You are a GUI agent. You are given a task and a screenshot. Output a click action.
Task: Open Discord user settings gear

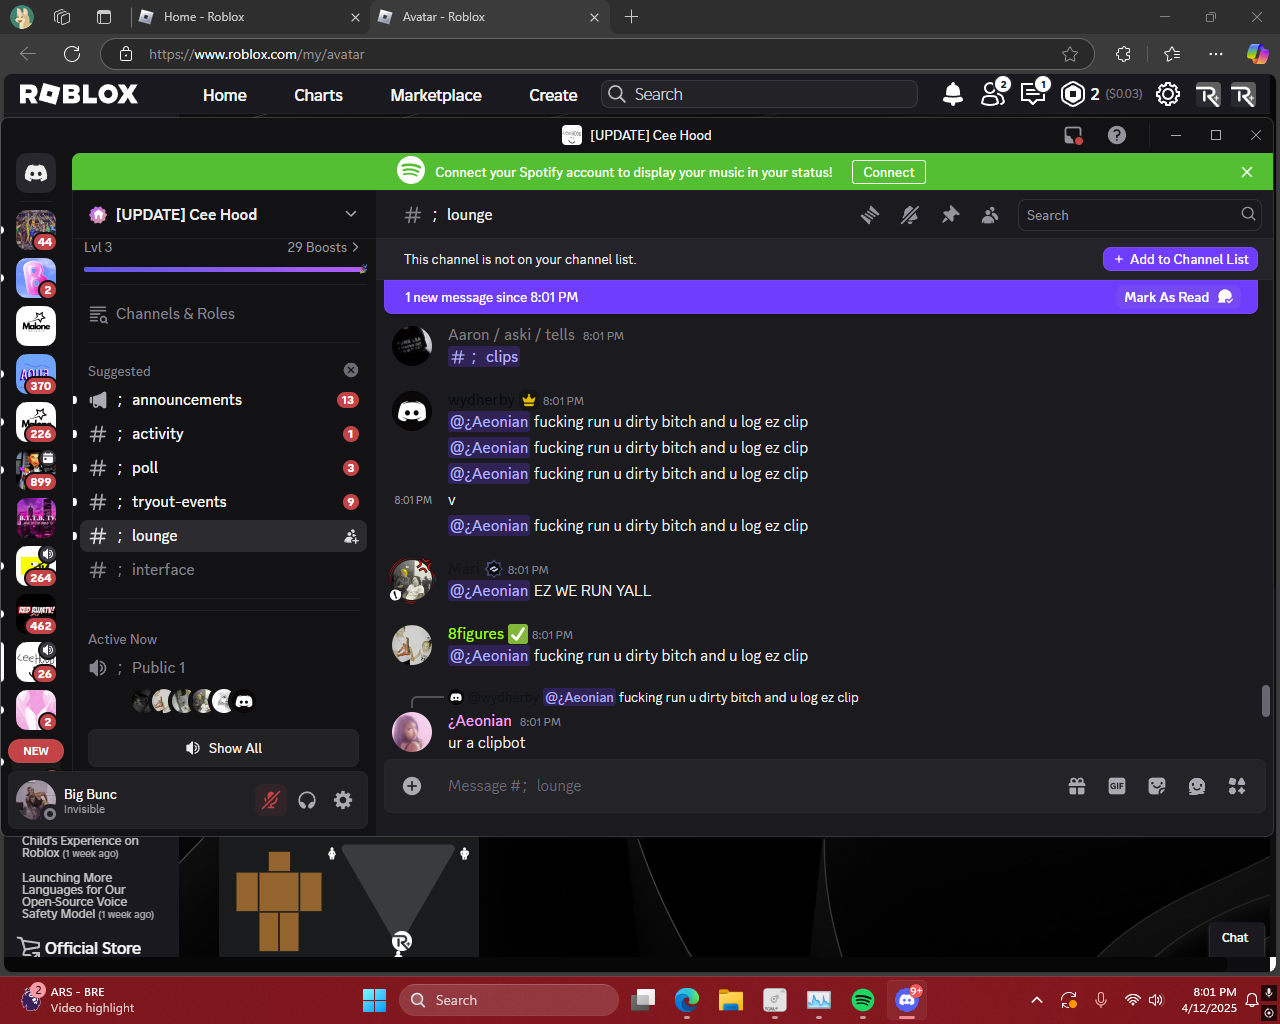(x=343, y=800)
